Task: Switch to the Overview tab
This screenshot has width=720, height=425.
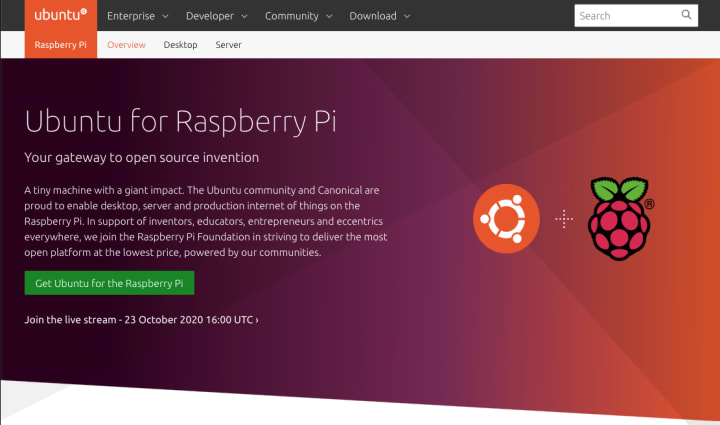Action: coord(126,45)
